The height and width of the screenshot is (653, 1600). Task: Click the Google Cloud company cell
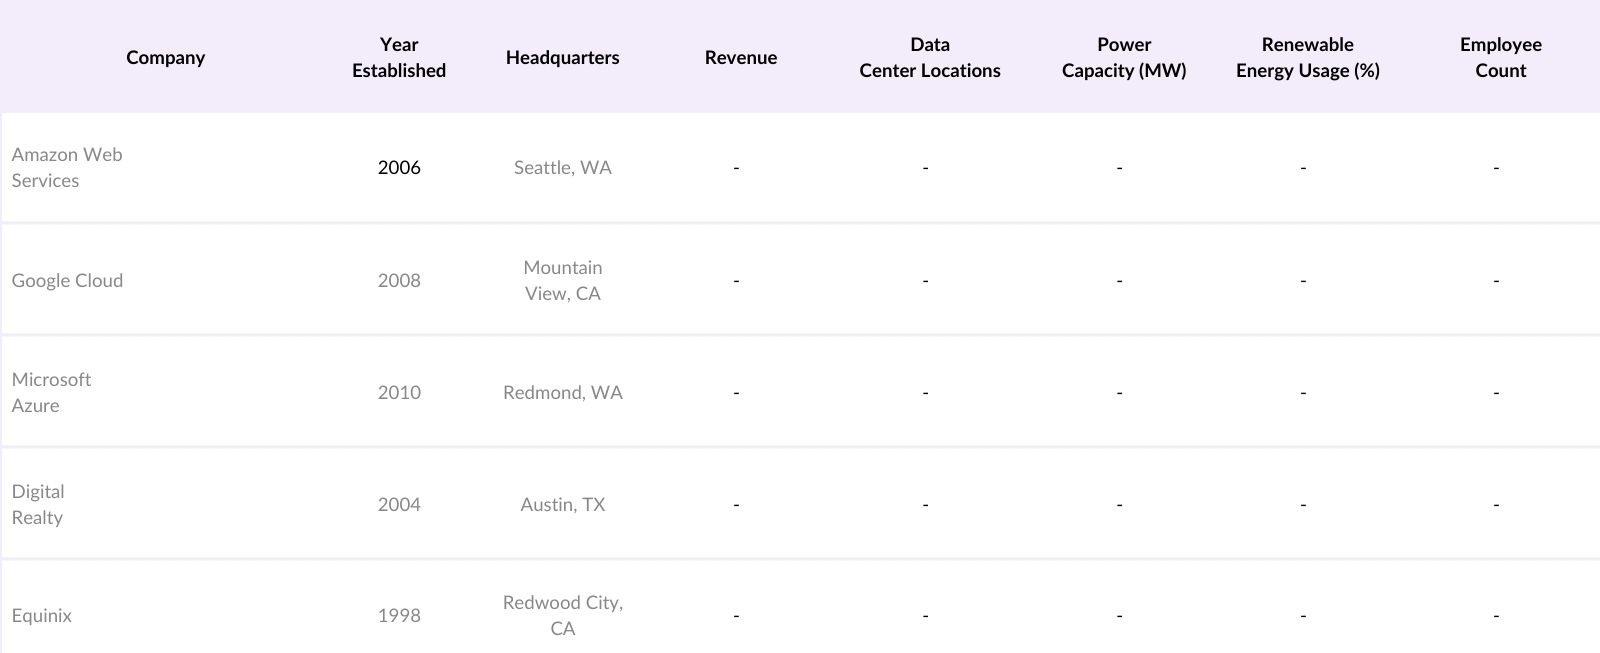point(67,280)
